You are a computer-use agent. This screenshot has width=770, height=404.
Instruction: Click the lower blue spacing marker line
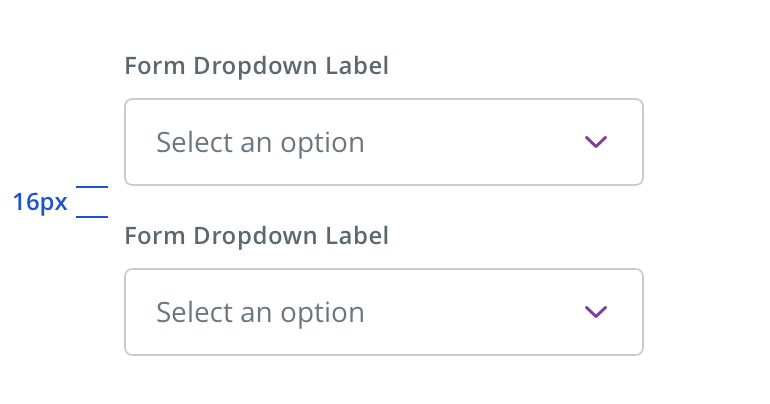(x=92, y=216)
